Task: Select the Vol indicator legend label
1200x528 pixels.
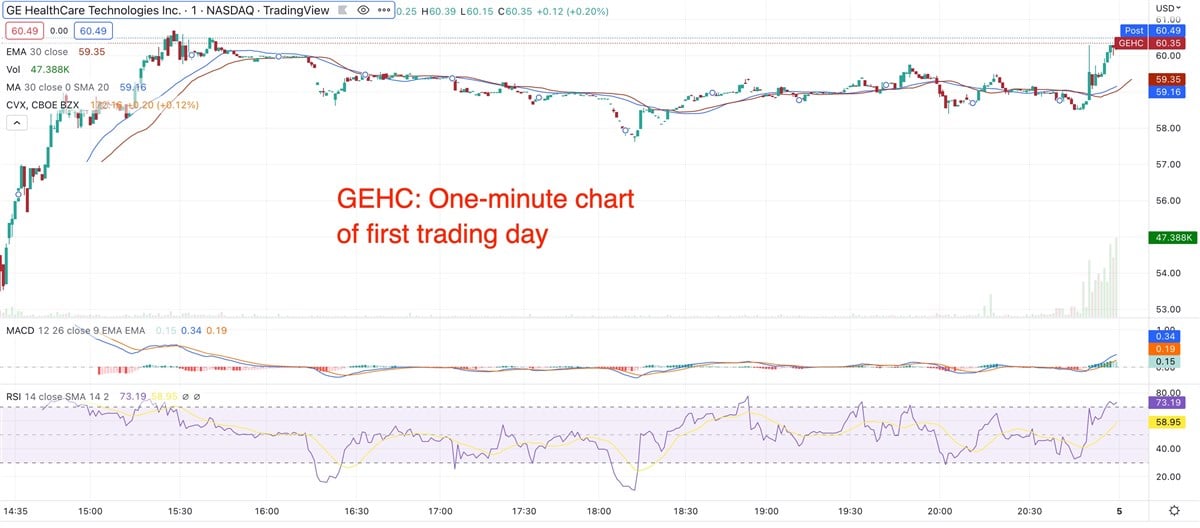Action: tap(14, 69)
